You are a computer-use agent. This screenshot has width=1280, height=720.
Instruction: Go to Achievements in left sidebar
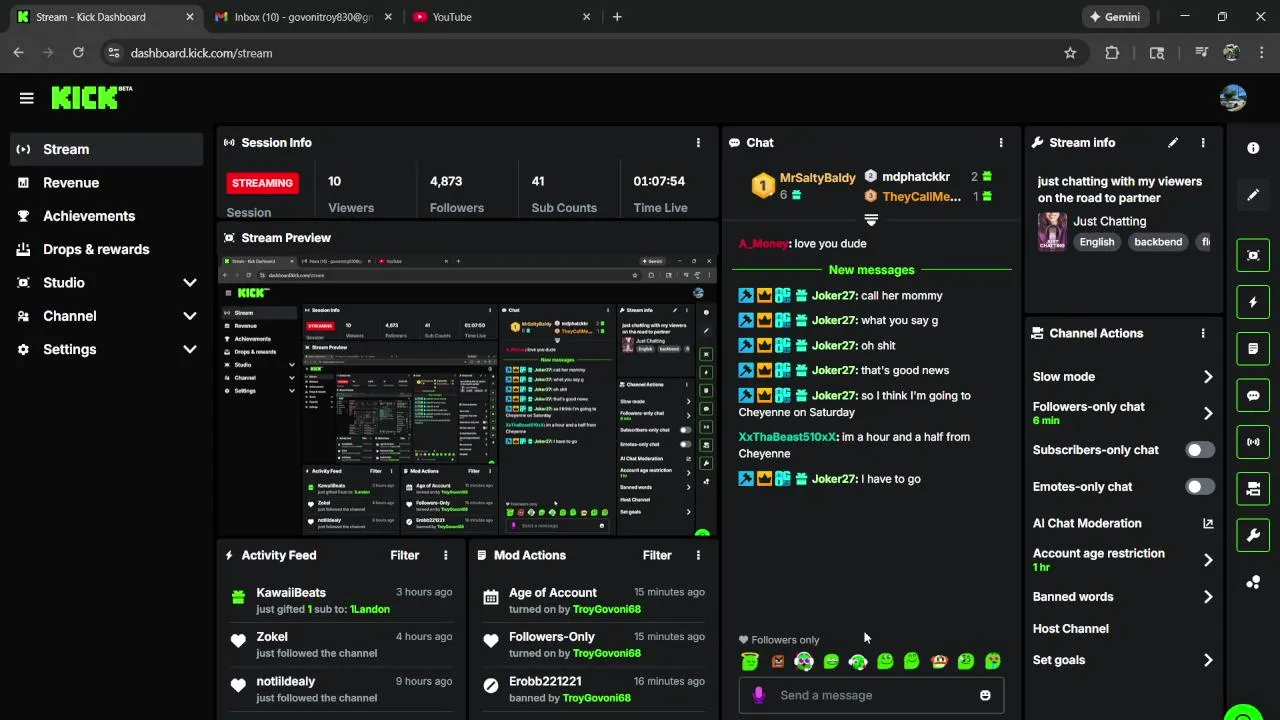106,216
